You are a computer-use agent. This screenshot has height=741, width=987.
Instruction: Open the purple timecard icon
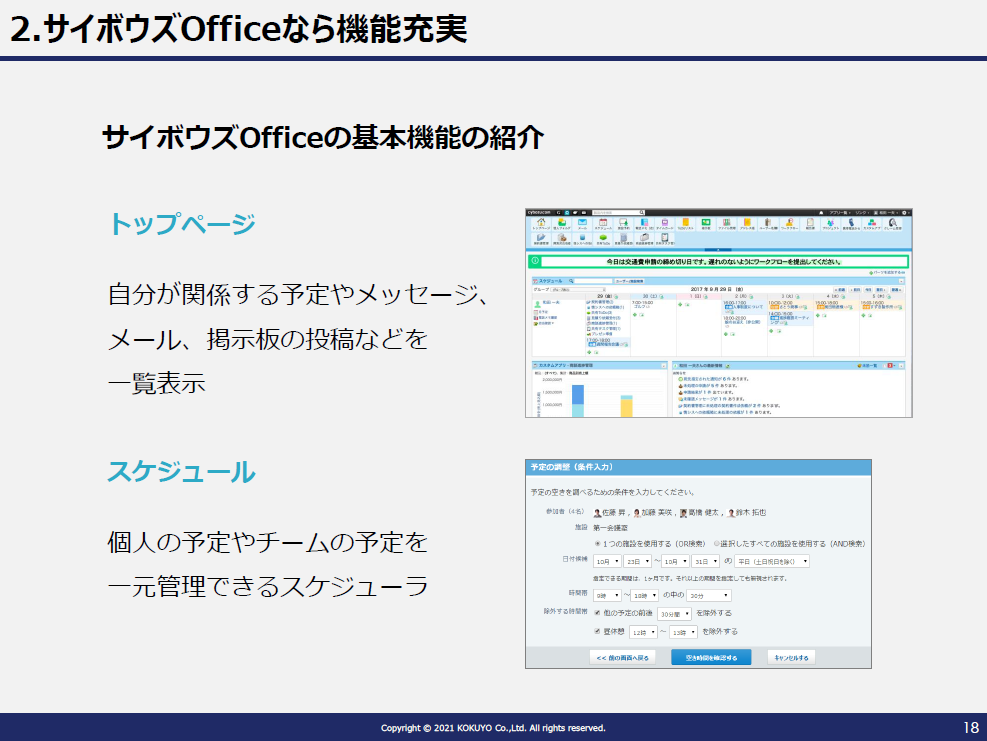click(665, 222)
